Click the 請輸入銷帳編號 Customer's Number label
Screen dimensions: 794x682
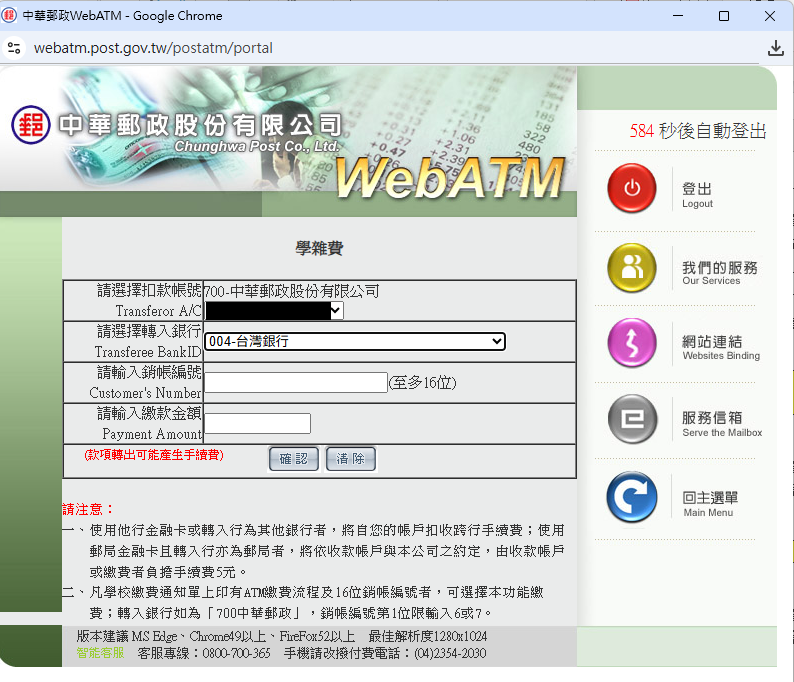click(x=145, y=382)
